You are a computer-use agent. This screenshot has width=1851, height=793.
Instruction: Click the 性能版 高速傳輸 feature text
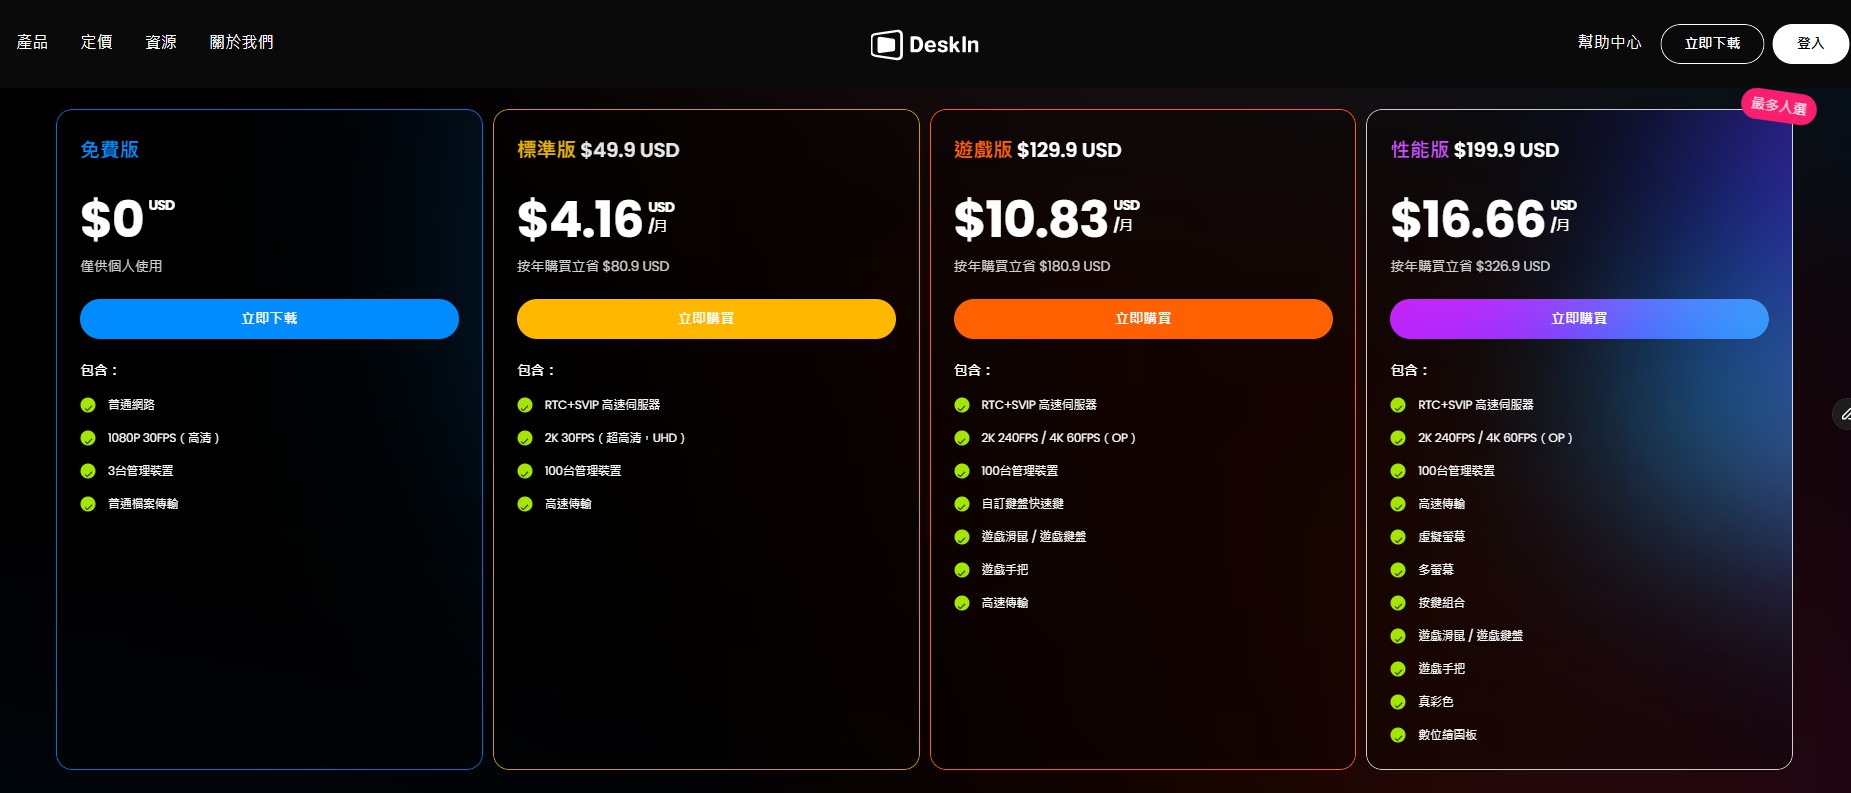click(x=1441, y=504)
